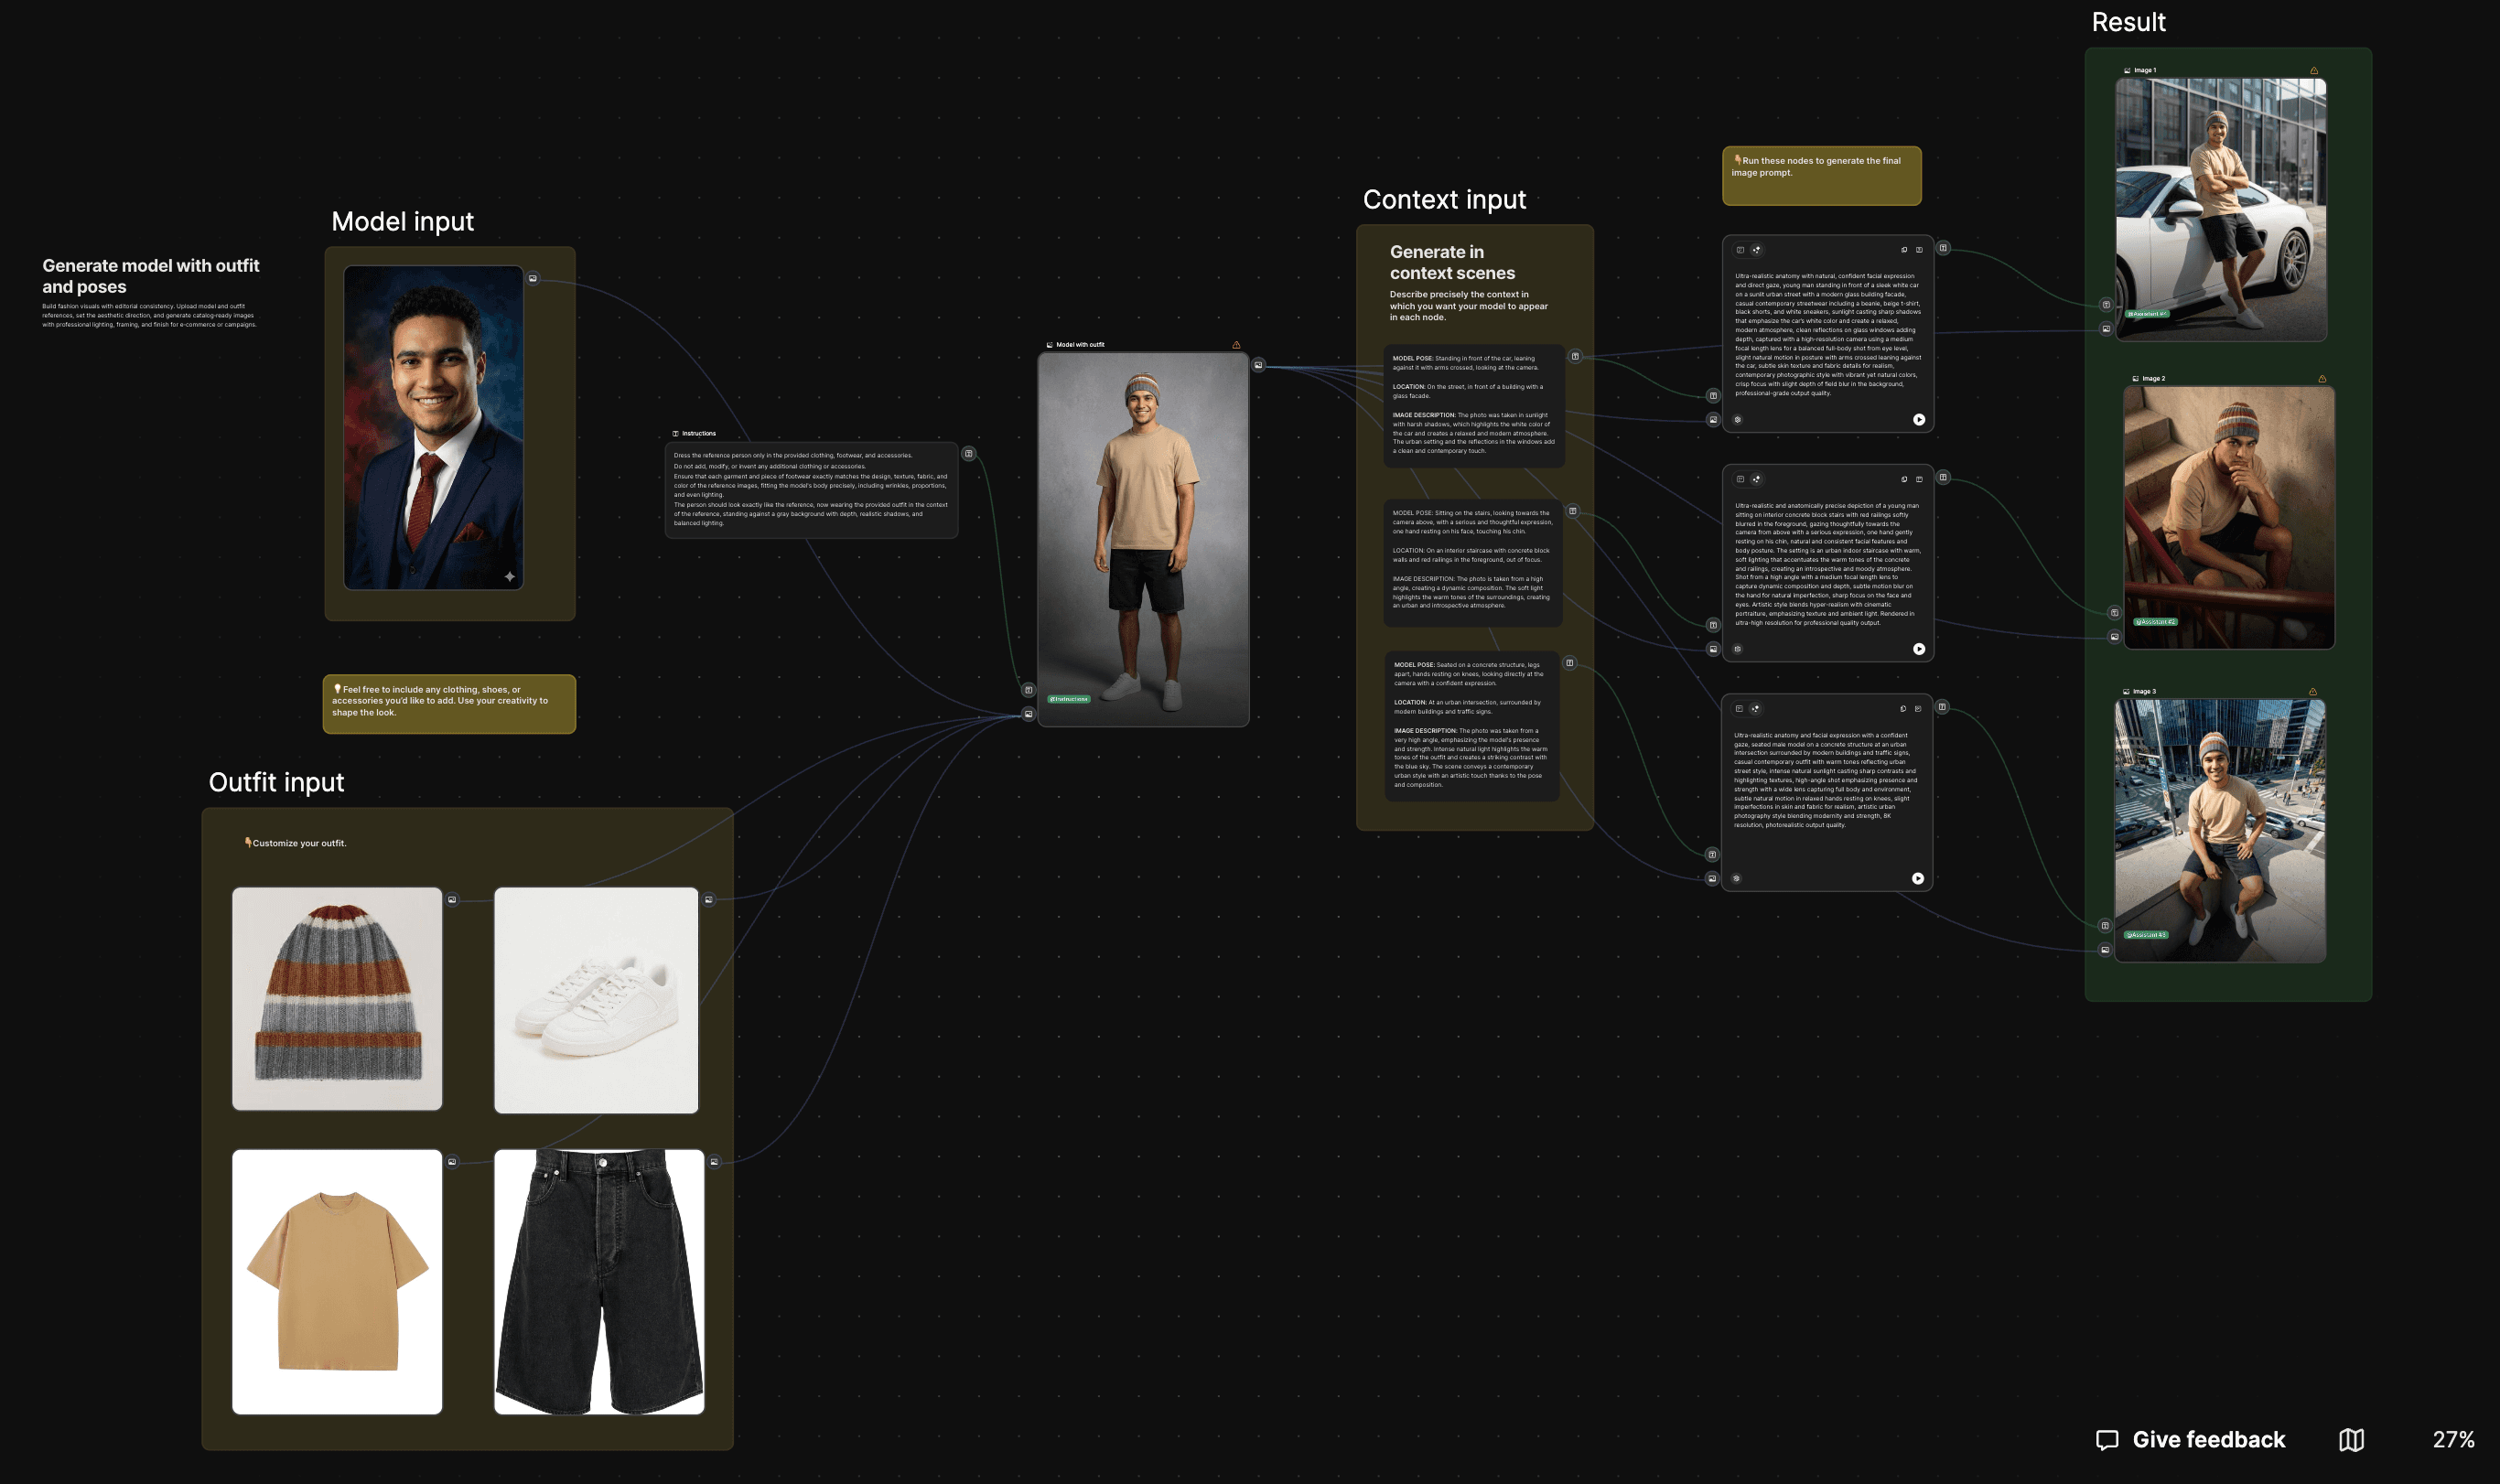The height and width of the screenshot is (1484, 2500).
Task: Toggle the sparkle mode on the bottom prompt node
Action: point(1756,708)
